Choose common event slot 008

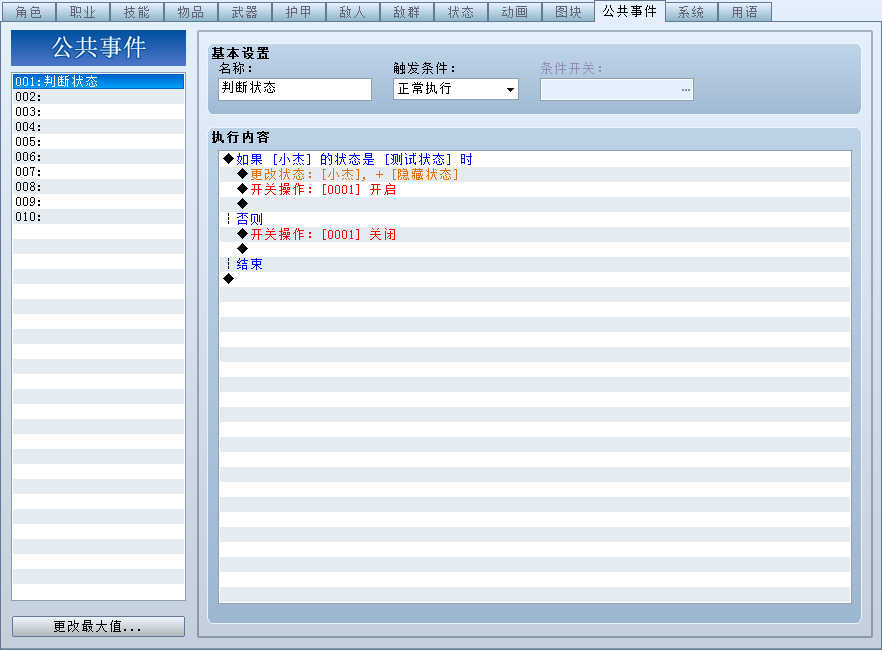point(98,187)
